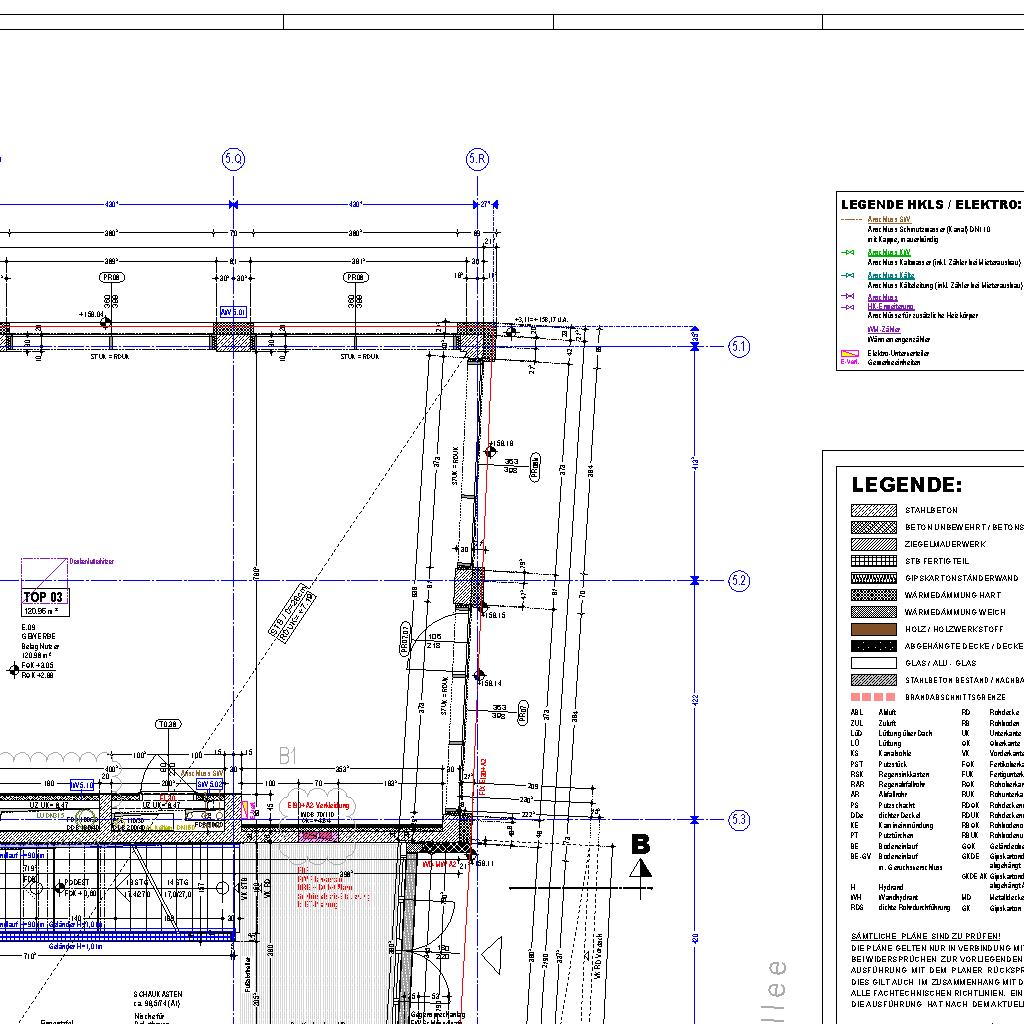Select grid axis marker 5.2
This screenshot has height=1024, width=1024.
[x=739, y=580]
